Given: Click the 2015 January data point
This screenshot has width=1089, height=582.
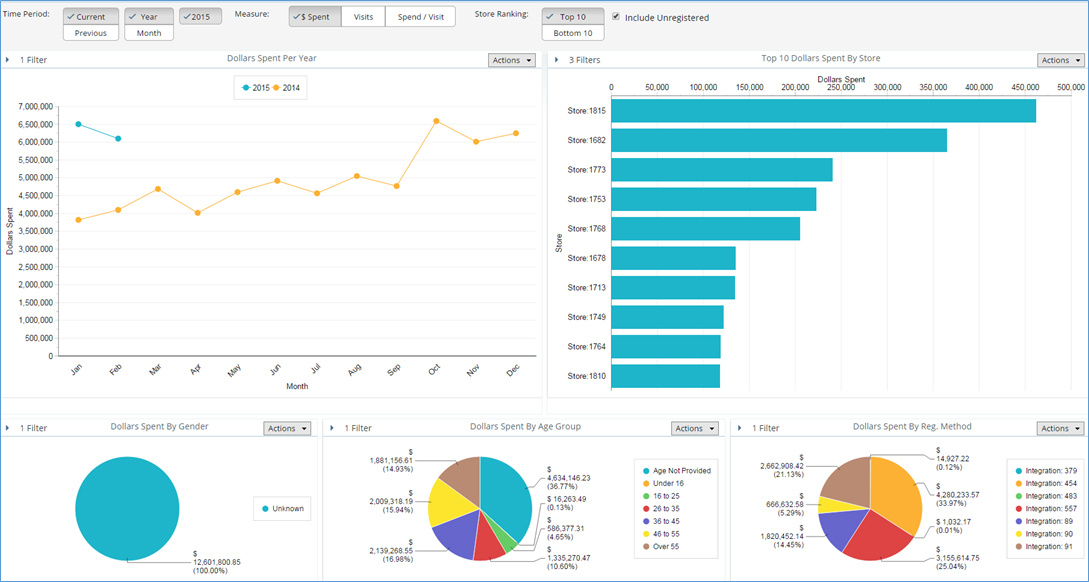Looking at the screenshot, I should pos(78,124).
